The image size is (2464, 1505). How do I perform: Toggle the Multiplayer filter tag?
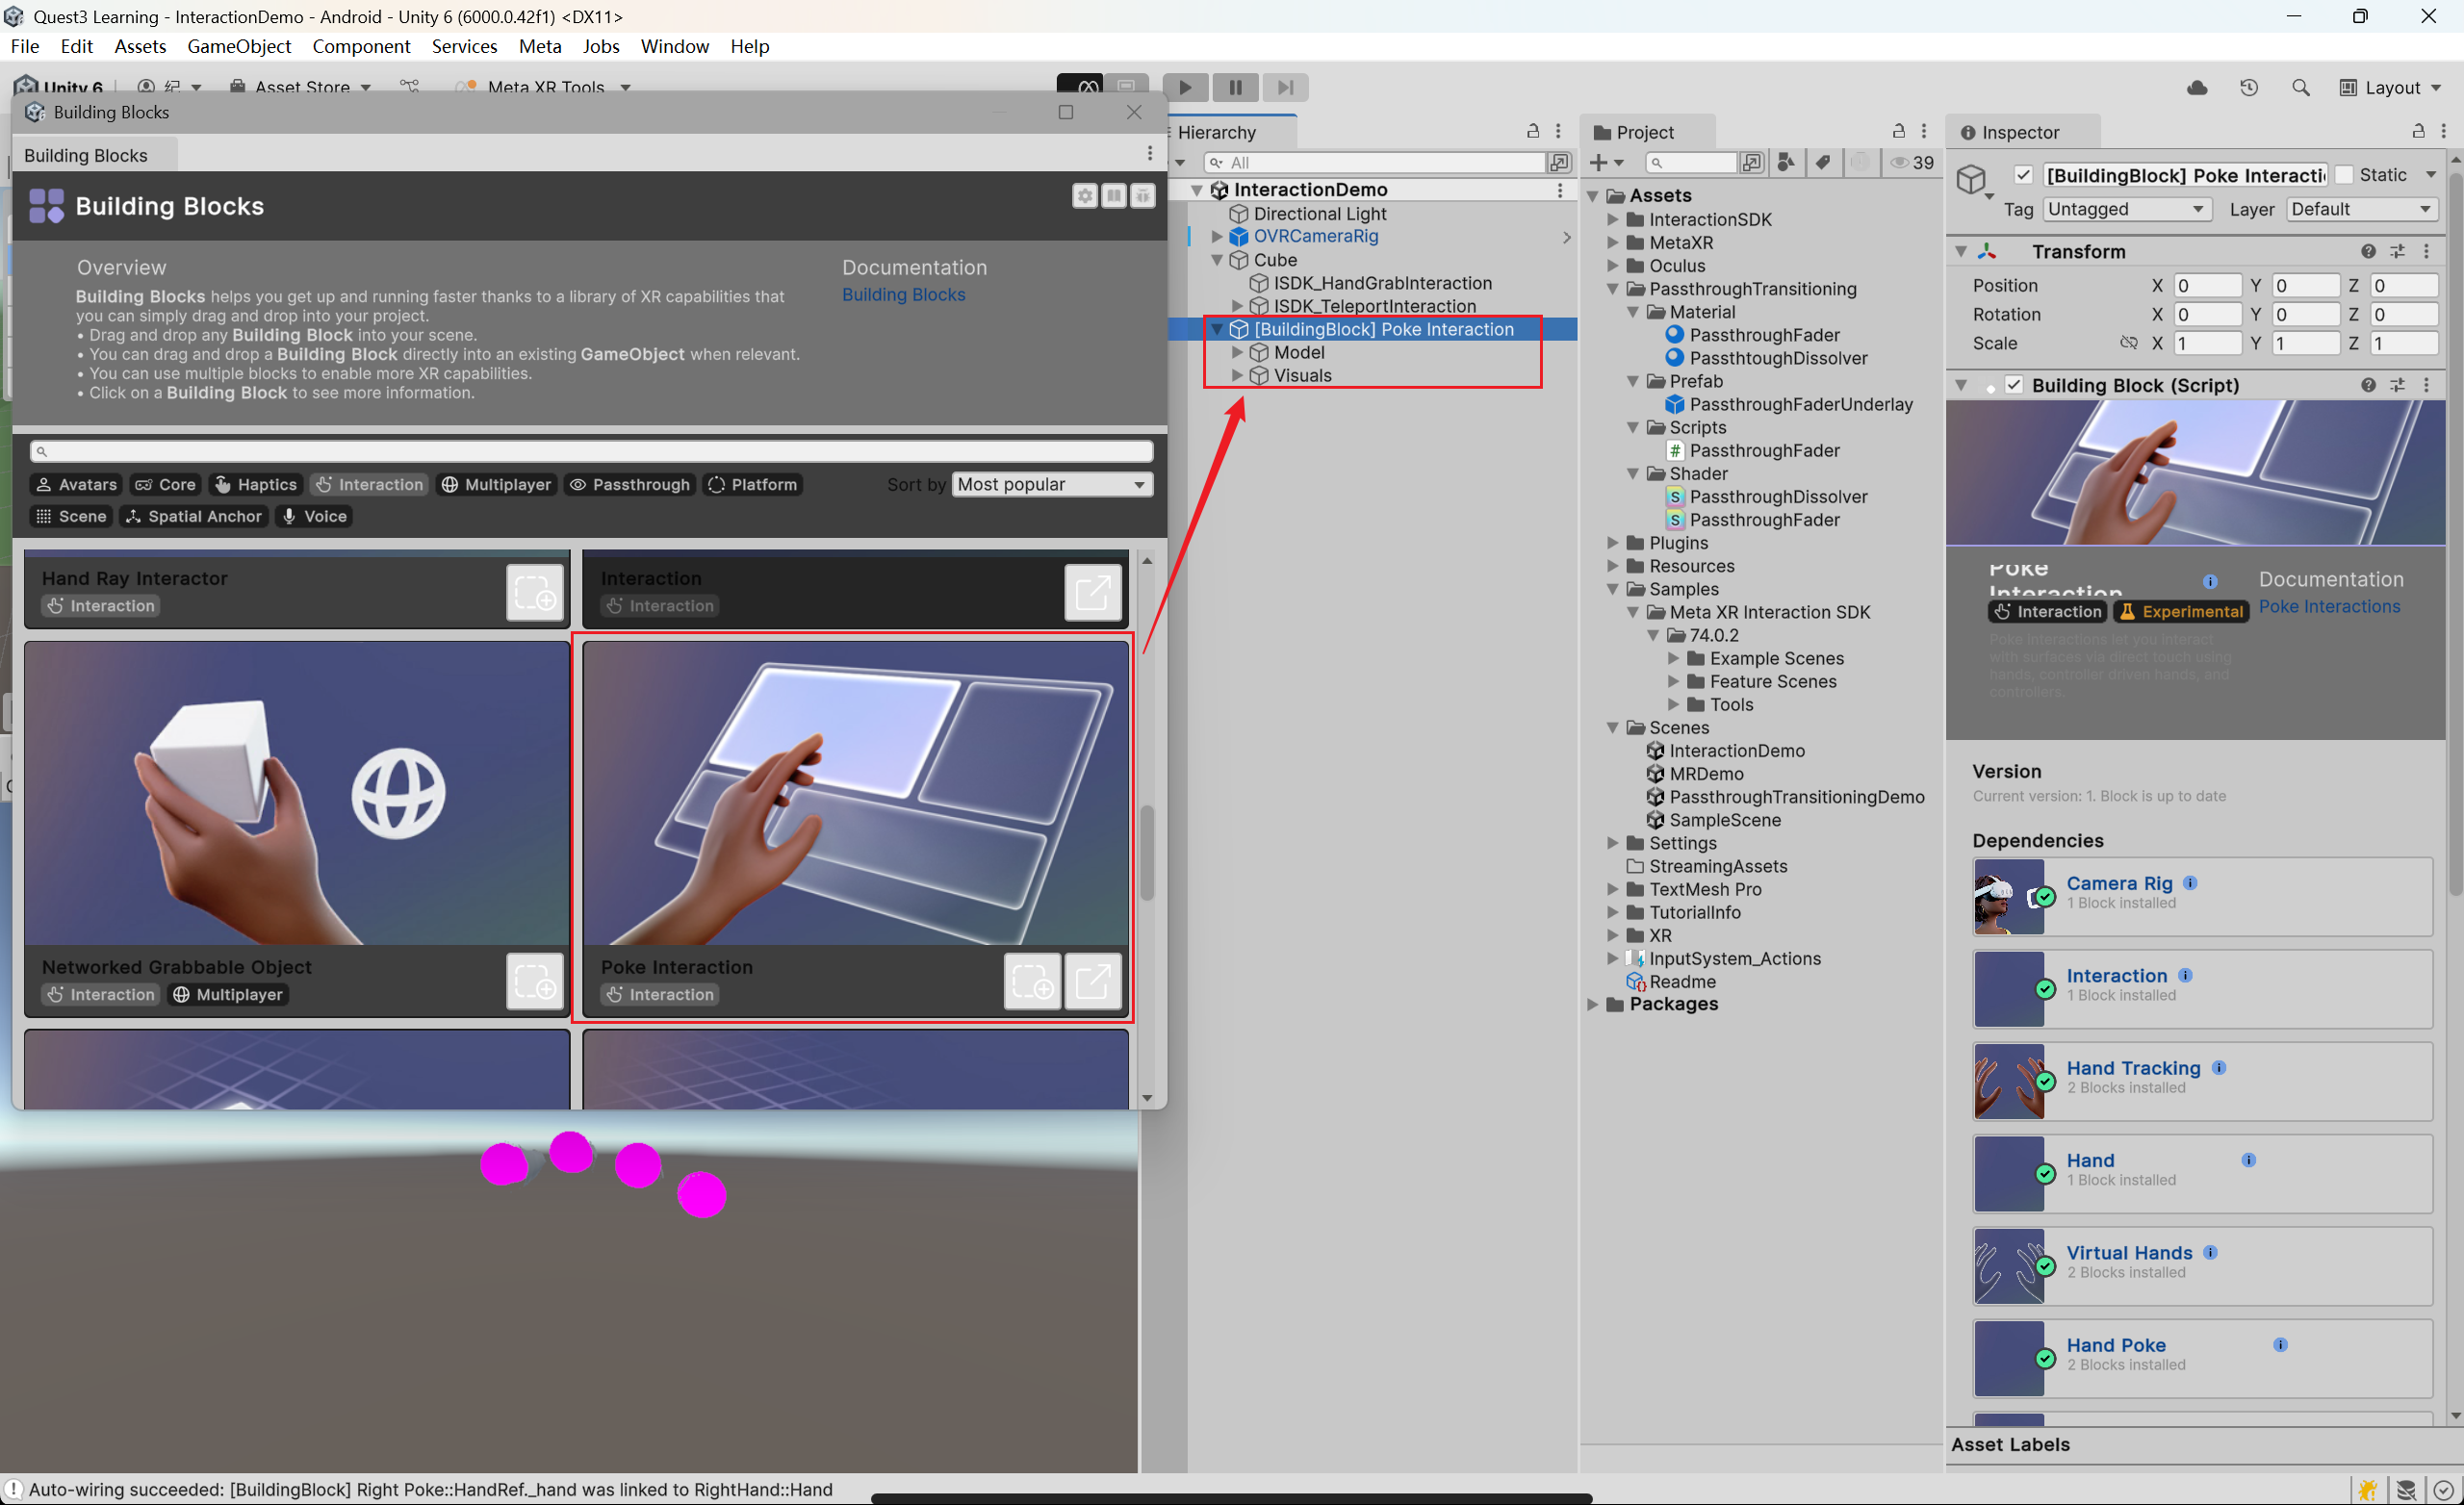click(x=496, y=485)
